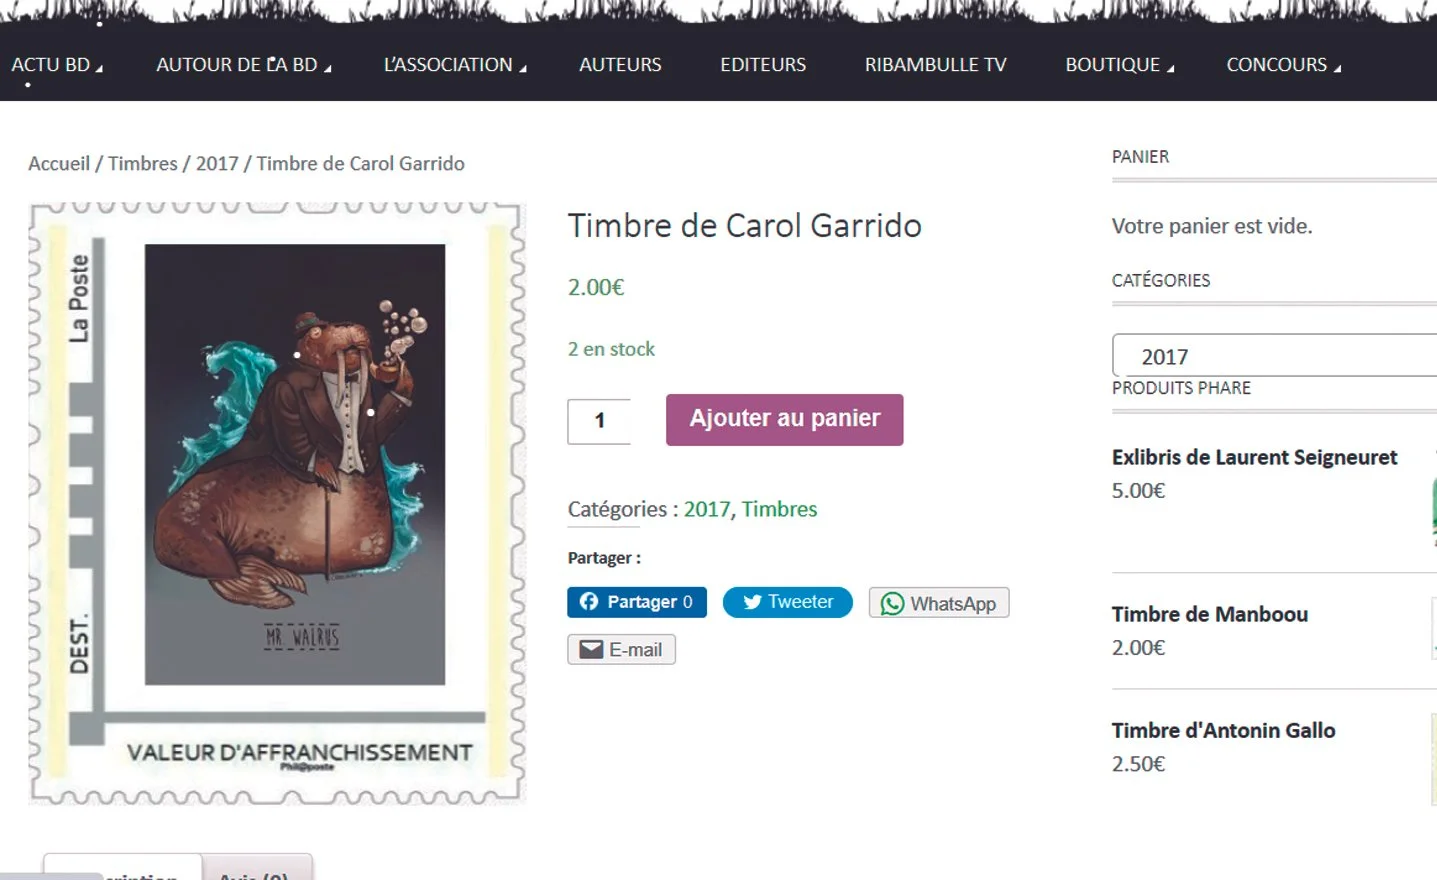Open the categories selector showing 2017
This screenshot has height=880, width=1437.
point(1274,356)
